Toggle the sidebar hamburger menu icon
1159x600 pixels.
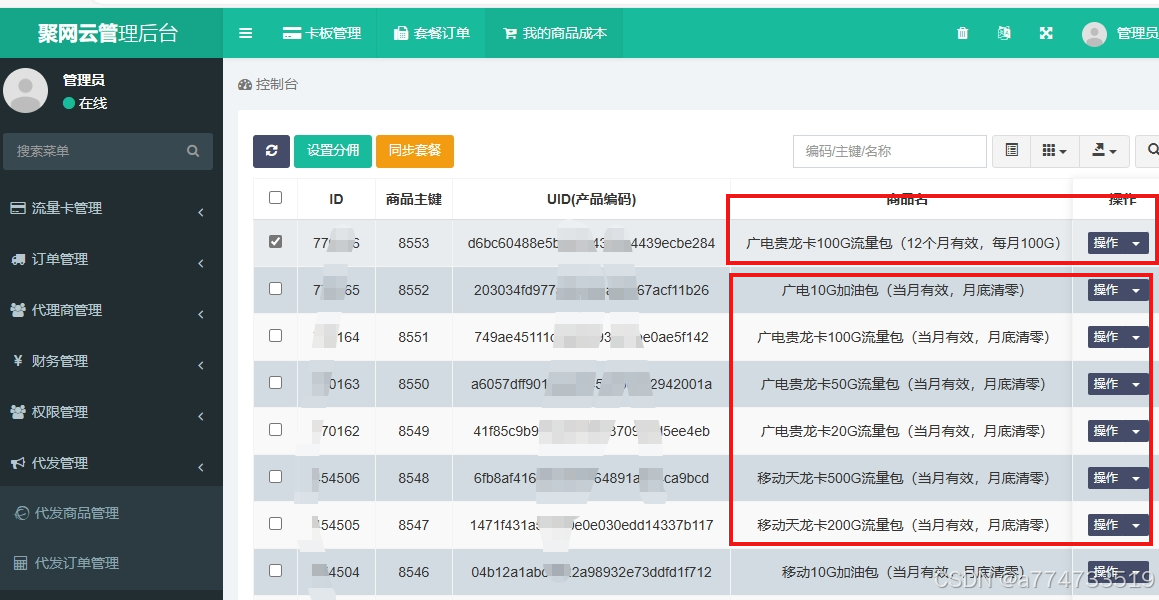[245, 33]
